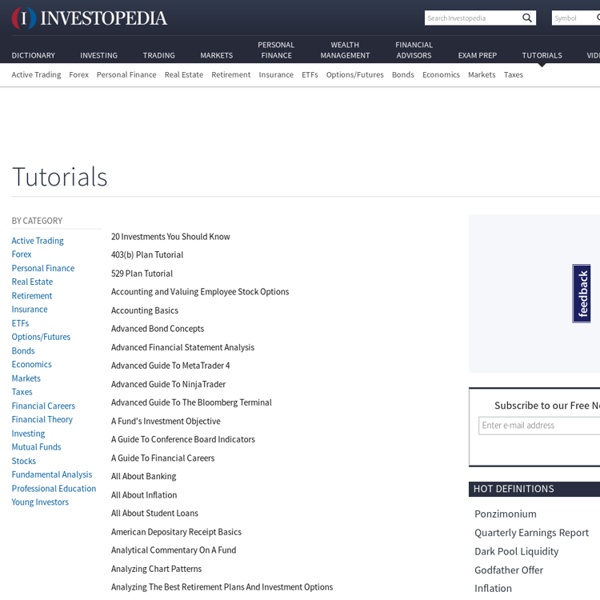Open the Exam Prep menu
Screen dimensions: 600x600
point(477,55)
